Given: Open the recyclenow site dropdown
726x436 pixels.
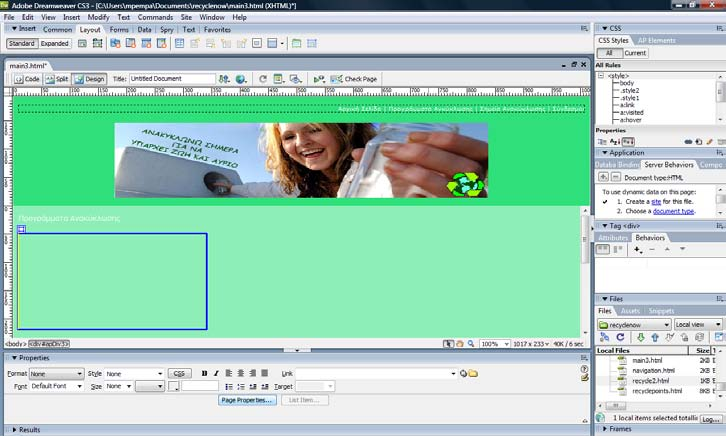Looking at the screenshot, I should coord(634,324).
